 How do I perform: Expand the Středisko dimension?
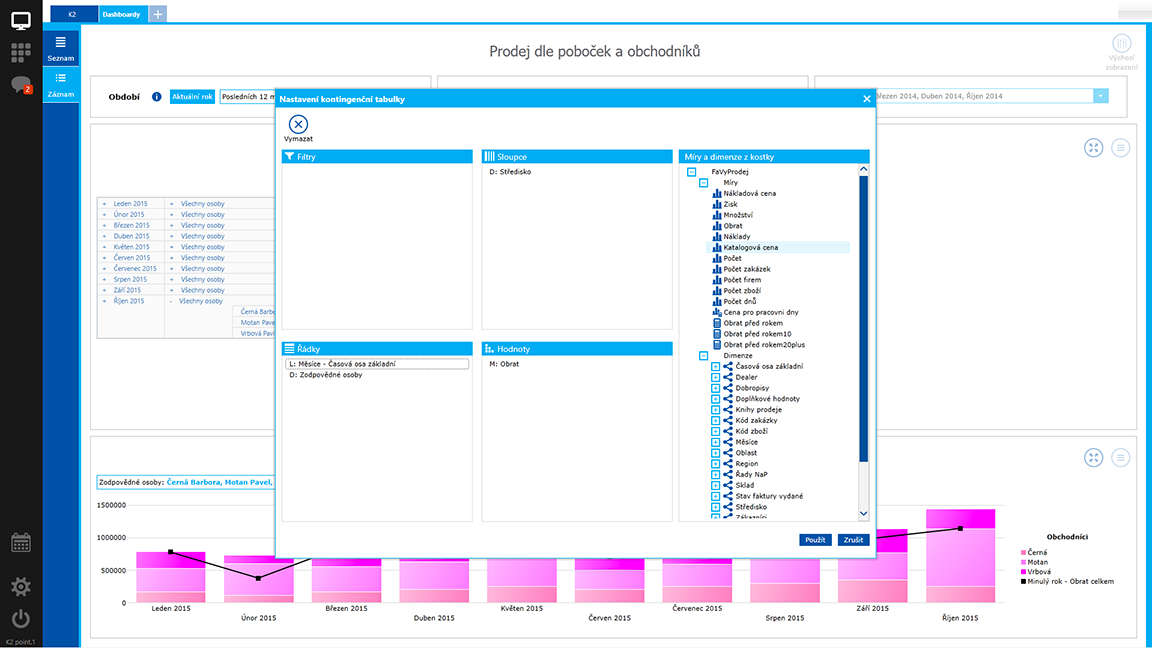coord(715,507)
